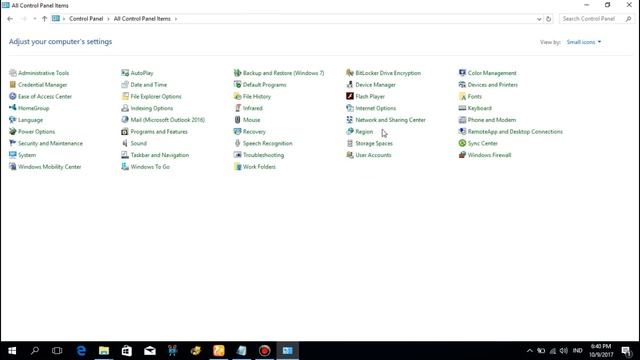
Task: Click the Flash Player icon
Action: click(x=350, y=96)
